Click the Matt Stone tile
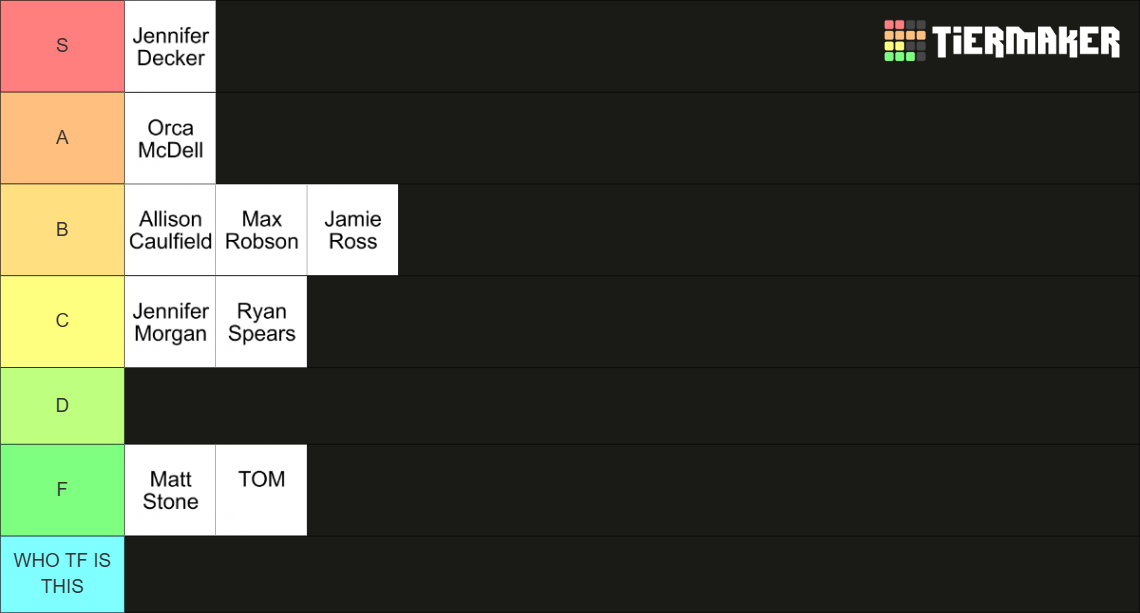Screen dimensions: 1140x613 [x=170, y=490]
